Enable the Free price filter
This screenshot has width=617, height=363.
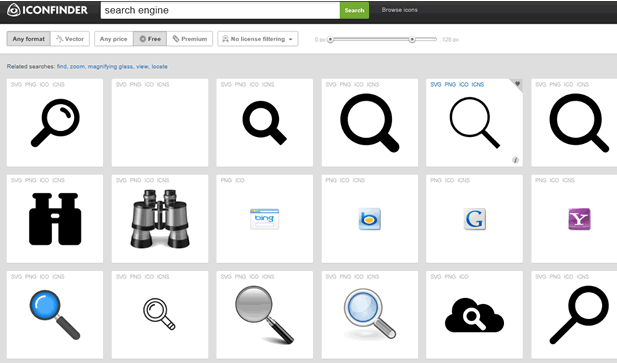coord(150,39)
